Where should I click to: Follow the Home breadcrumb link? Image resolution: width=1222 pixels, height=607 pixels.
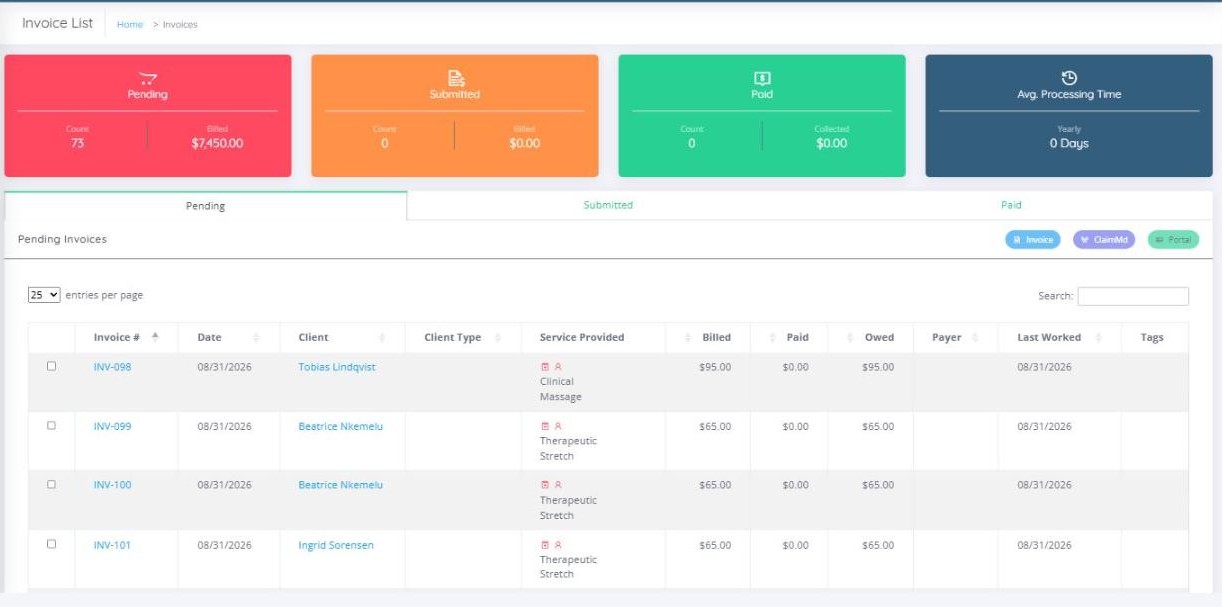coord(130,25)
